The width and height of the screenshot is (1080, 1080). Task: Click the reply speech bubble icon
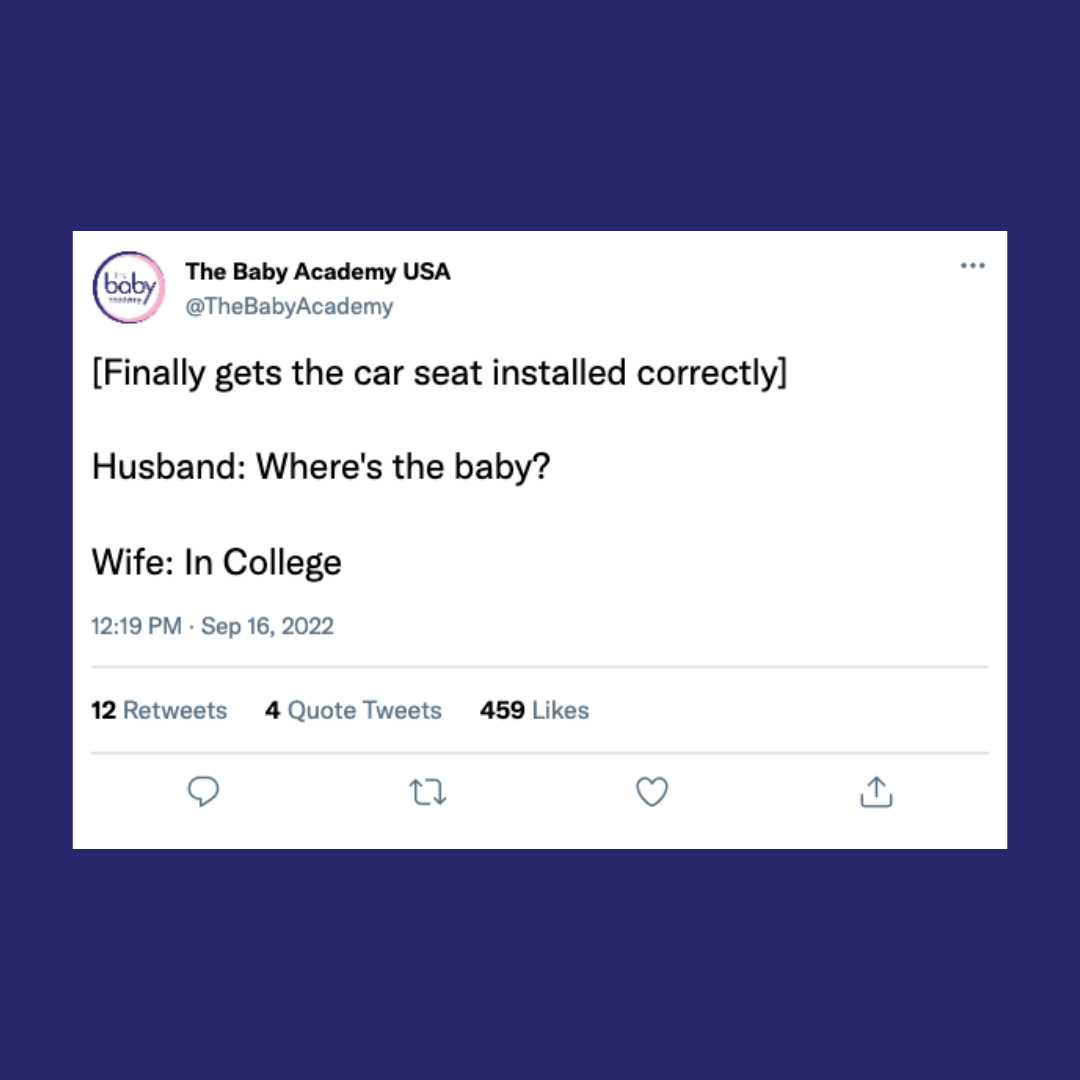(203, 791)
